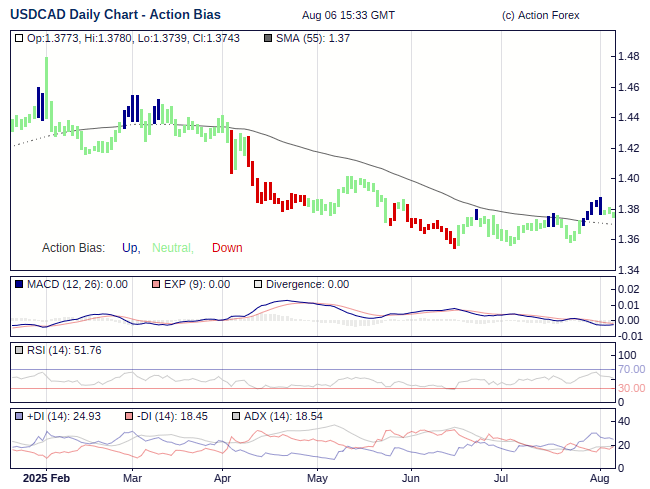
Task: Click the white OHLC legend square
Action: tap(19, 38)
